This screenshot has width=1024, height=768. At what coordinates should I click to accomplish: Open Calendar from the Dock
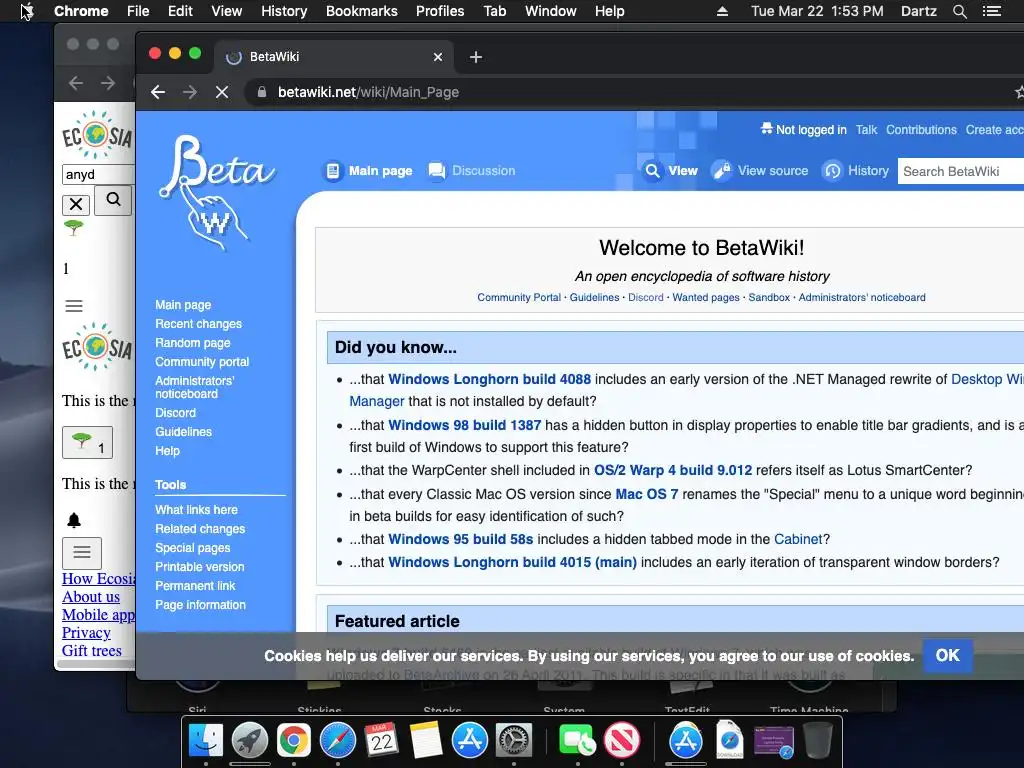click(x=381, y=741)
